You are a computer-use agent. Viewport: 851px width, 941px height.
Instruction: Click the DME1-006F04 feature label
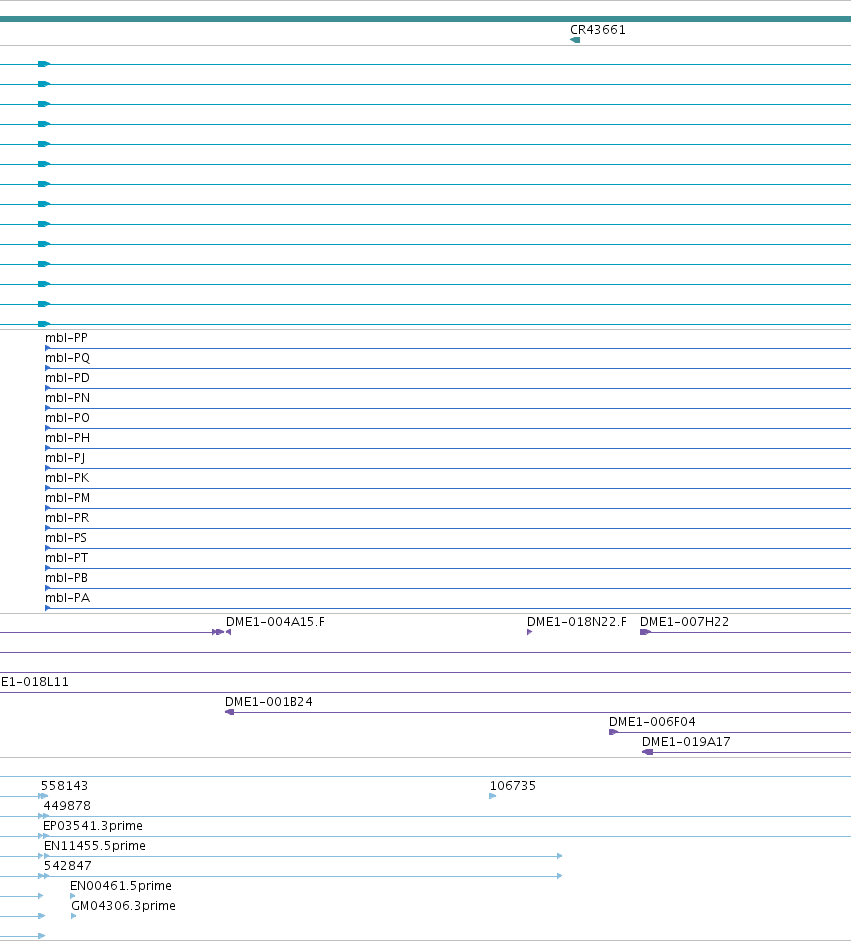click(652, 722)
